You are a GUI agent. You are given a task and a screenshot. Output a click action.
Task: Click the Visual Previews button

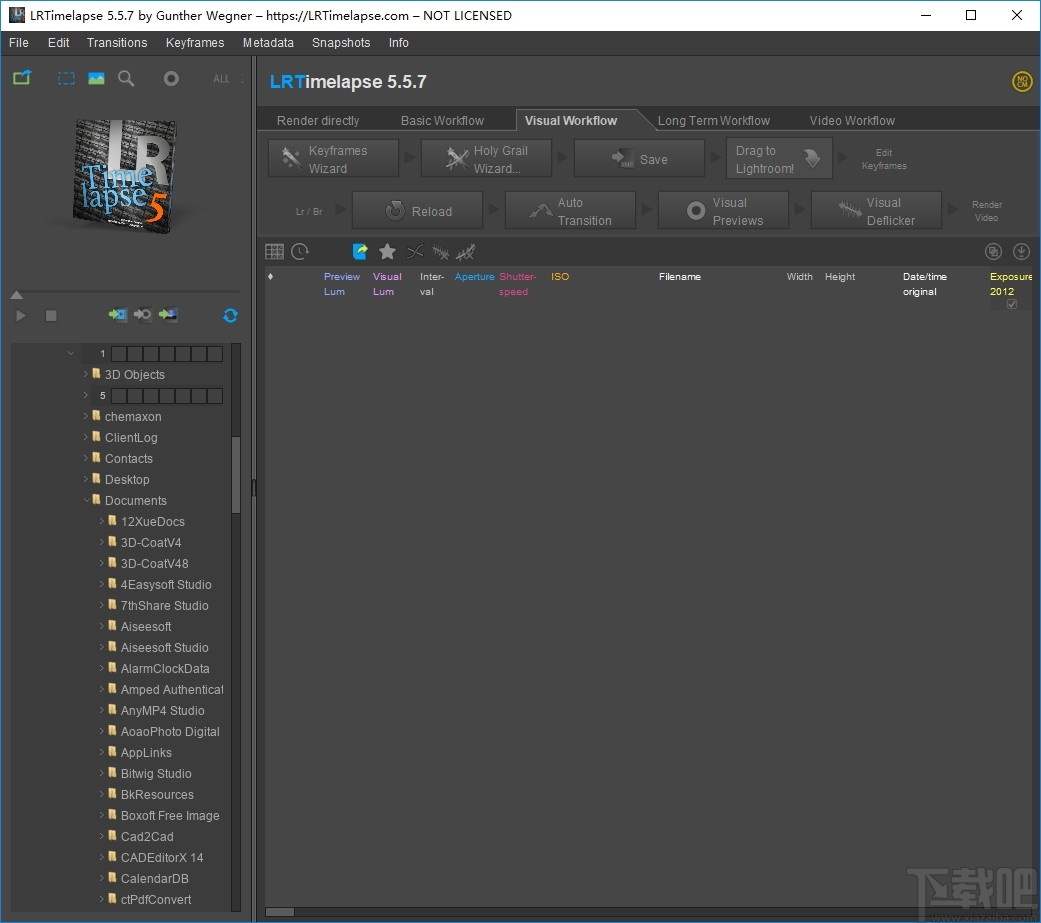723,210
